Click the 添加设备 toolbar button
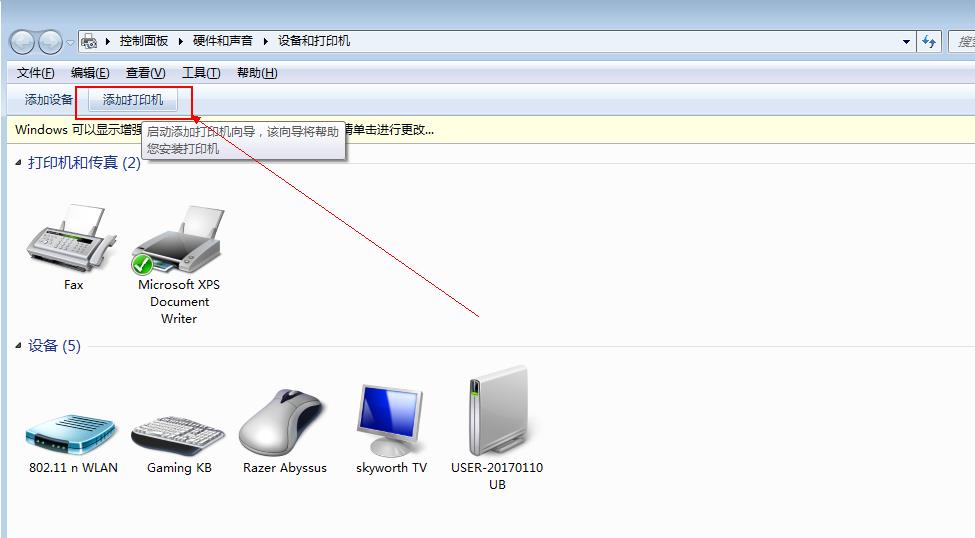The image size is (975, 538). click(49, 100)
